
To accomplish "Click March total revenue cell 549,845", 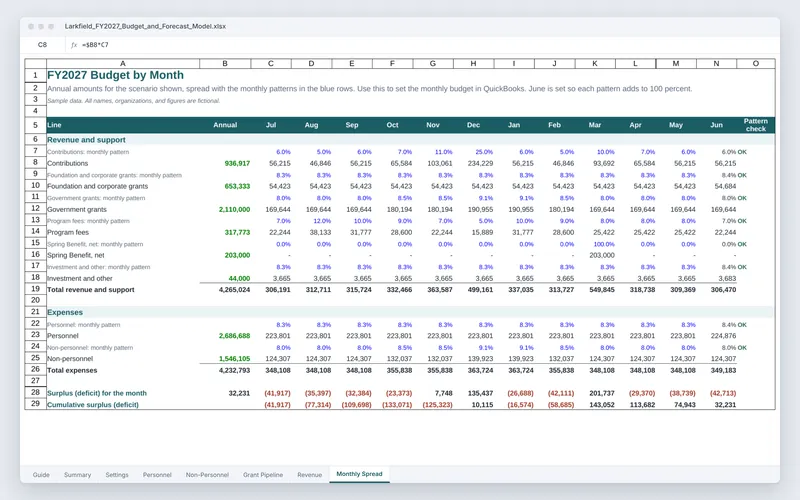I will click(x=602, y=289).
